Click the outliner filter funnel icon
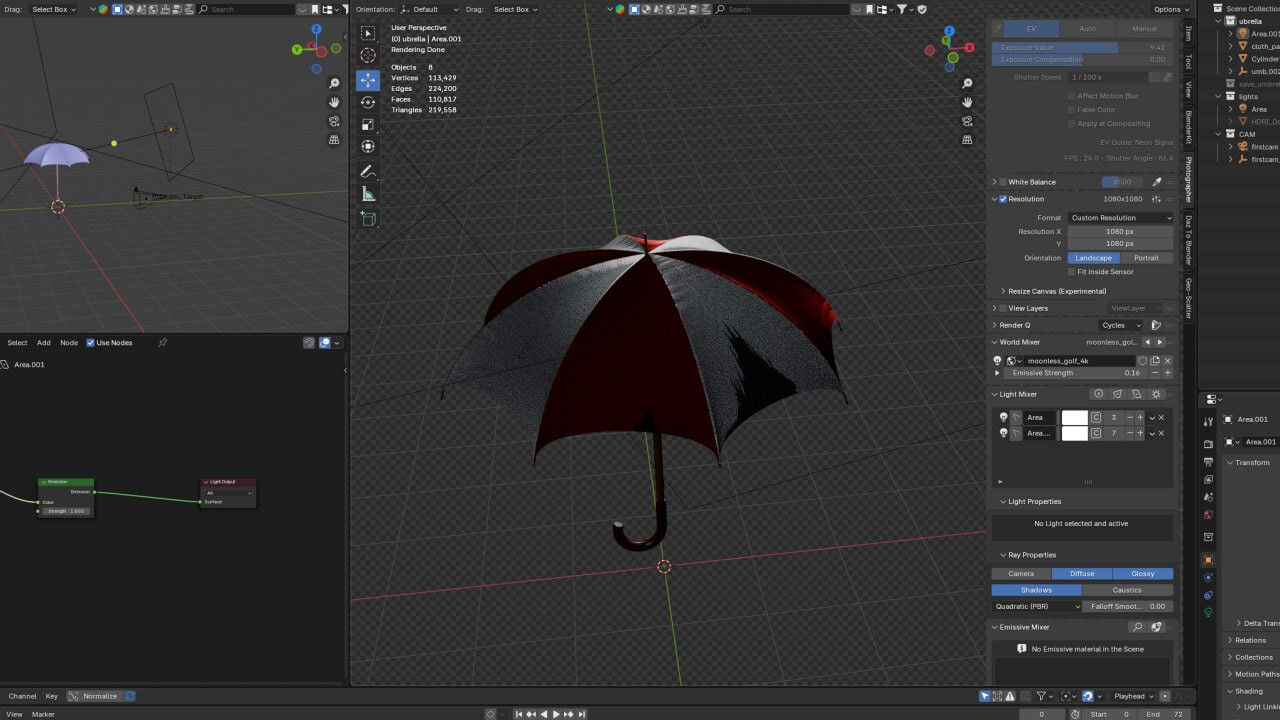This screenshot has width=1280, height=720. click(x=902, y=9)
